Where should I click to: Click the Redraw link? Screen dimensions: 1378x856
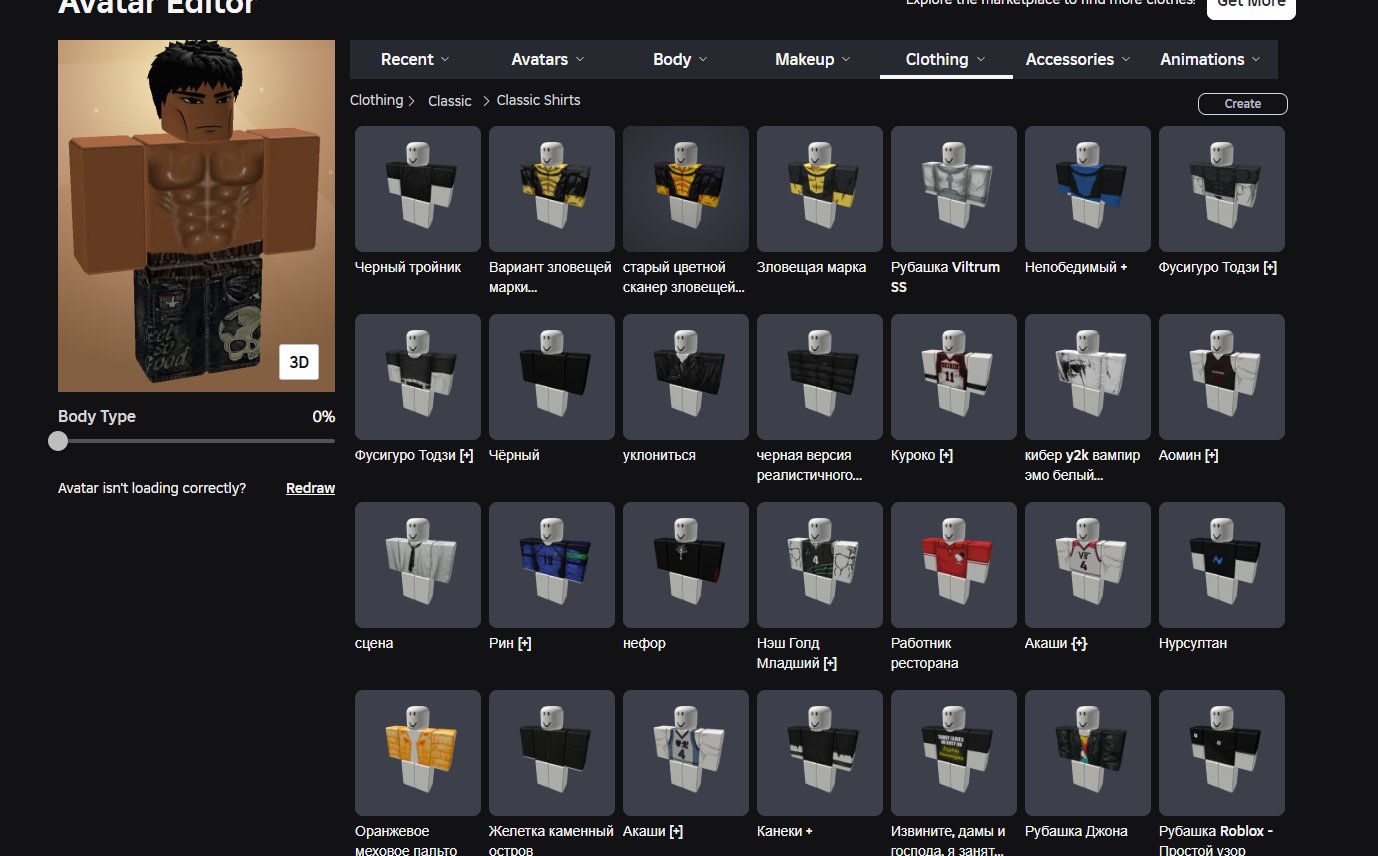point(310,489)
